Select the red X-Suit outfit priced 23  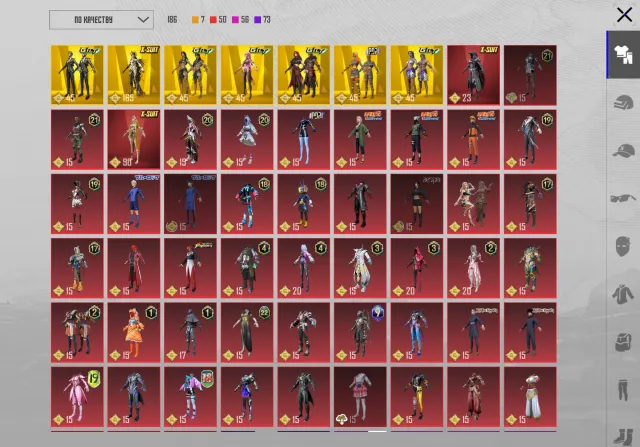click(473, 75)
